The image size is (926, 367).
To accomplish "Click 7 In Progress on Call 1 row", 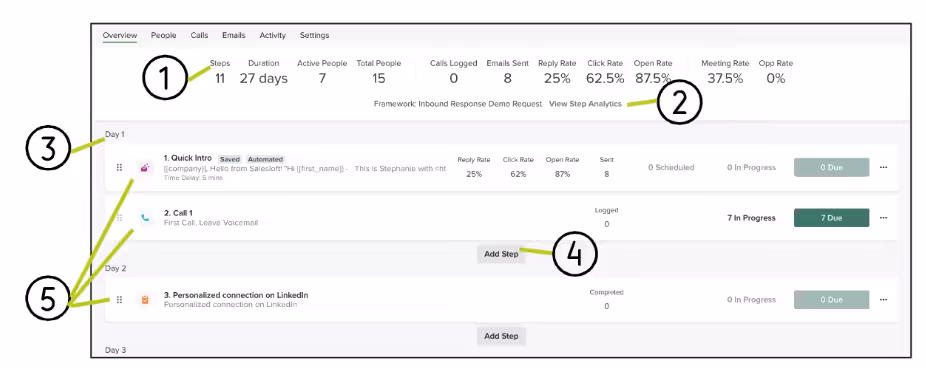I will [x=751, y=218].
